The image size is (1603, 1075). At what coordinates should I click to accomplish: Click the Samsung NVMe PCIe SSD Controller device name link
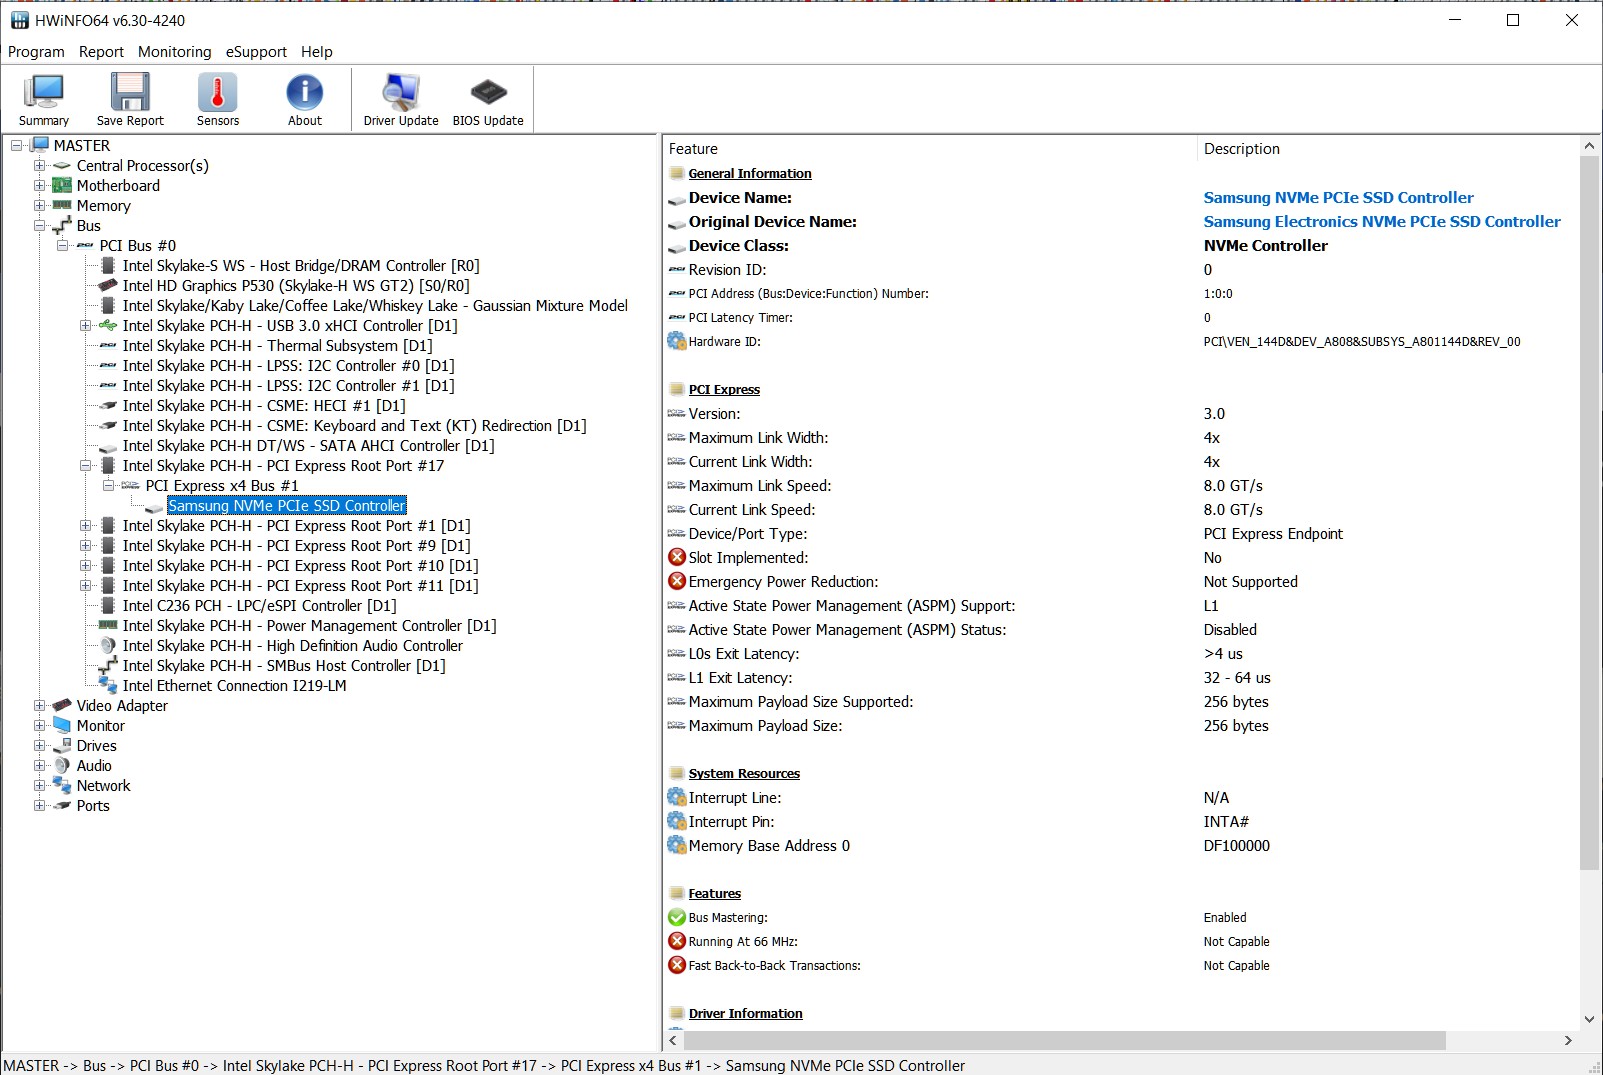[x=1338, y=198]
